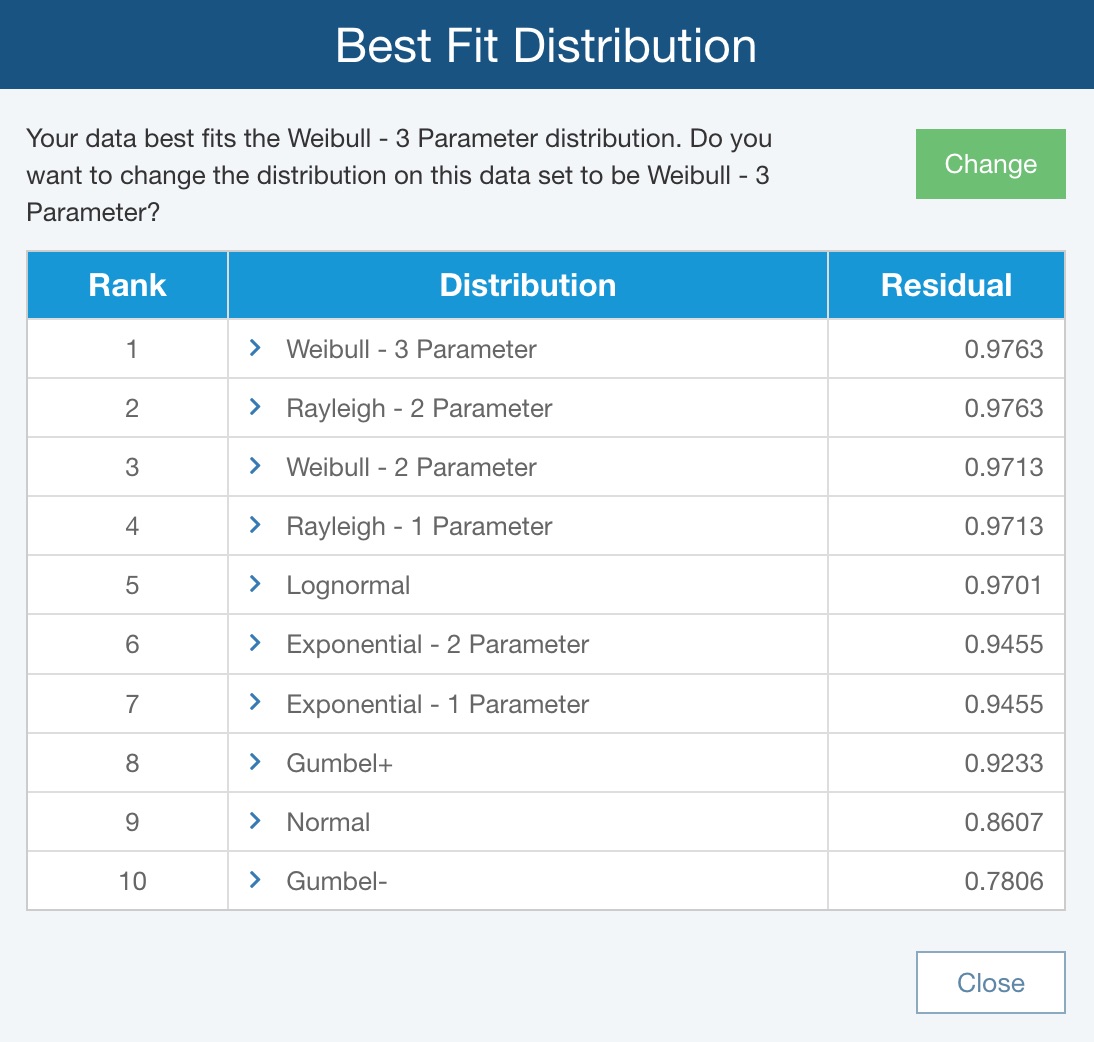Expand the Normal distribution row chevron
The image size is (1094, 1042).
pyautogui.click(x=255, y=821)
